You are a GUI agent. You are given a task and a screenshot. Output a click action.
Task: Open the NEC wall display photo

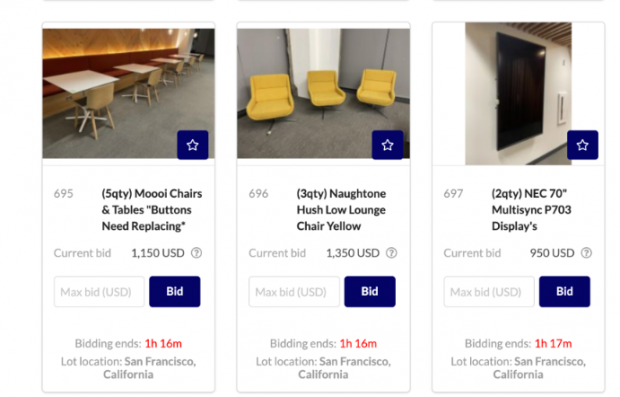518,93
